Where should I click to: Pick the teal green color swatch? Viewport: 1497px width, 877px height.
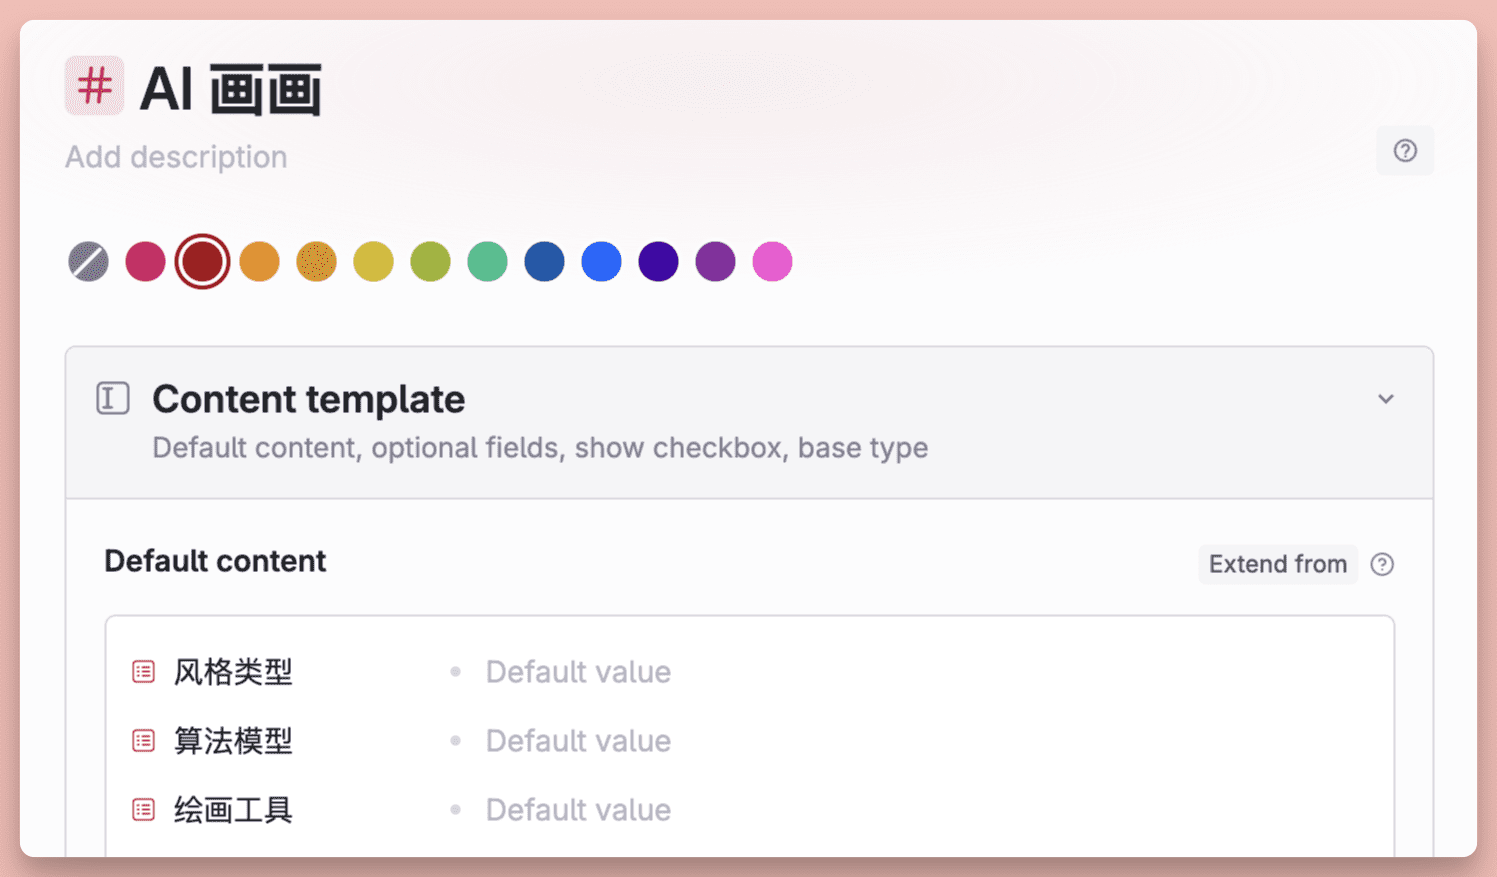point(487,262)
